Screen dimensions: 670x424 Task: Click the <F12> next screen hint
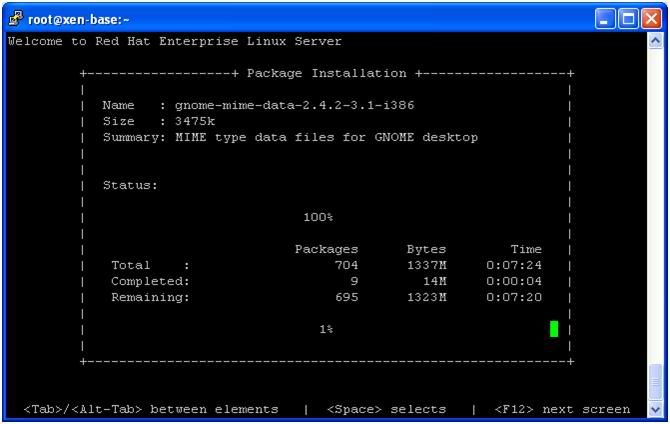[x=562, y=409]
